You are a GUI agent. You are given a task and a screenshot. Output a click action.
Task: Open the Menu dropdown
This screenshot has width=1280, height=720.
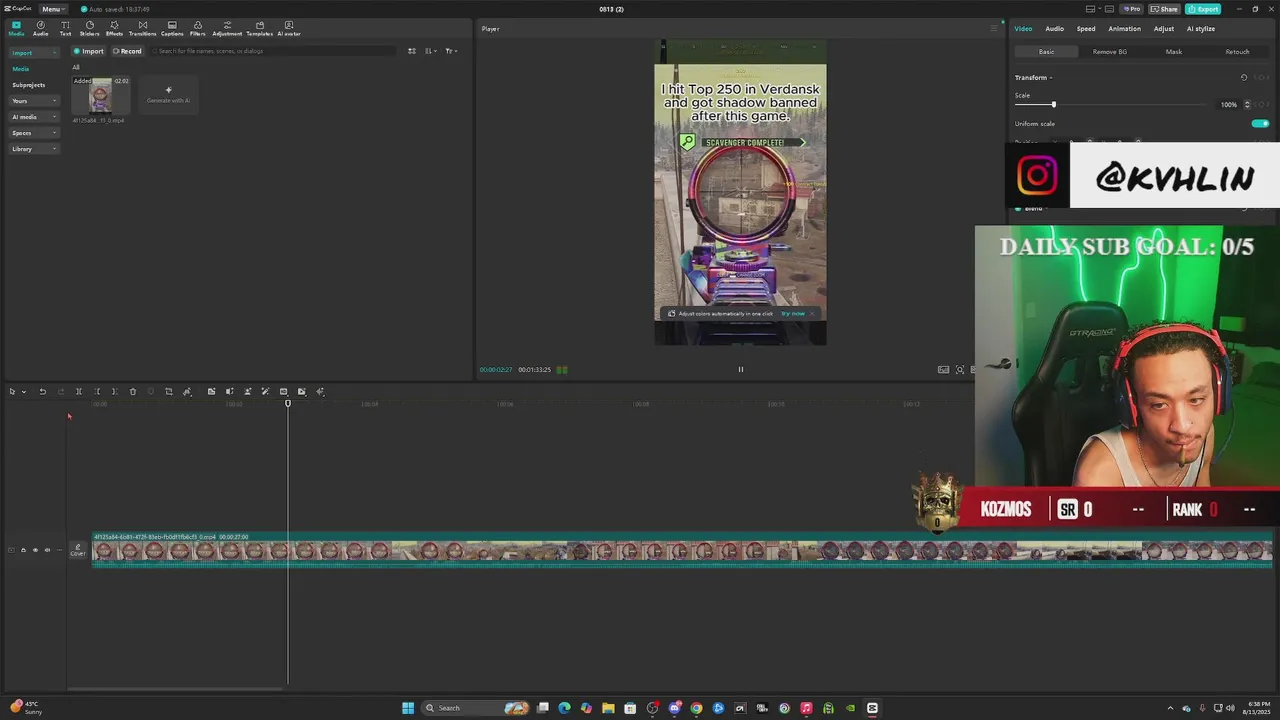coord(52,9)
